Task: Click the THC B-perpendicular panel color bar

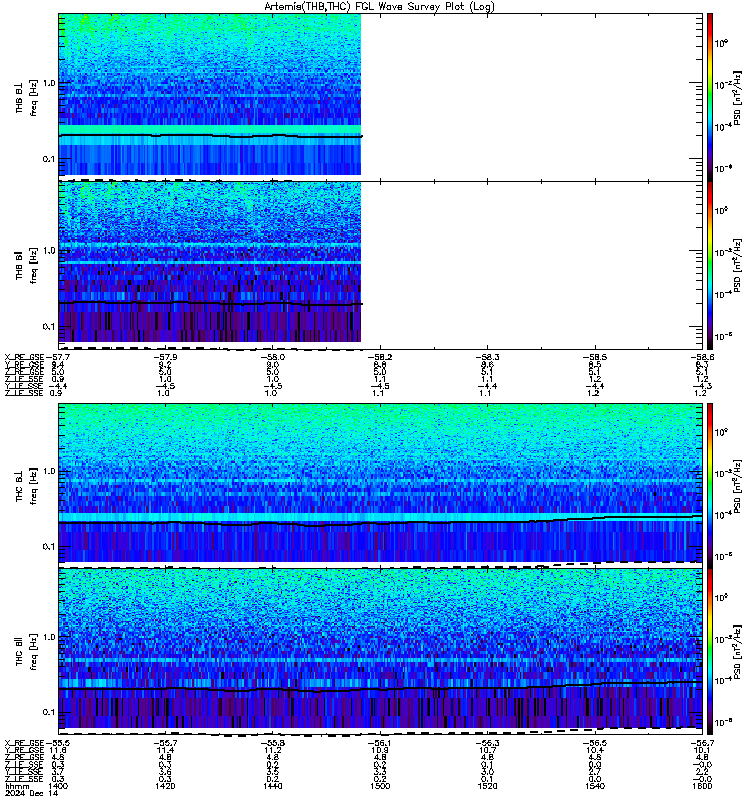Action: pos(710,485)
